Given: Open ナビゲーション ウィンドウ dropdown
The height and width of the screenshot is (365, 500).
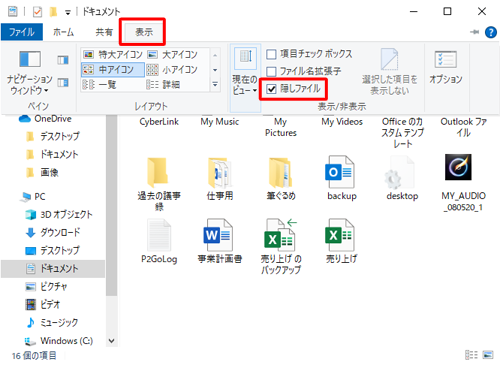Looking at the screenshot, I should (29, 73).
